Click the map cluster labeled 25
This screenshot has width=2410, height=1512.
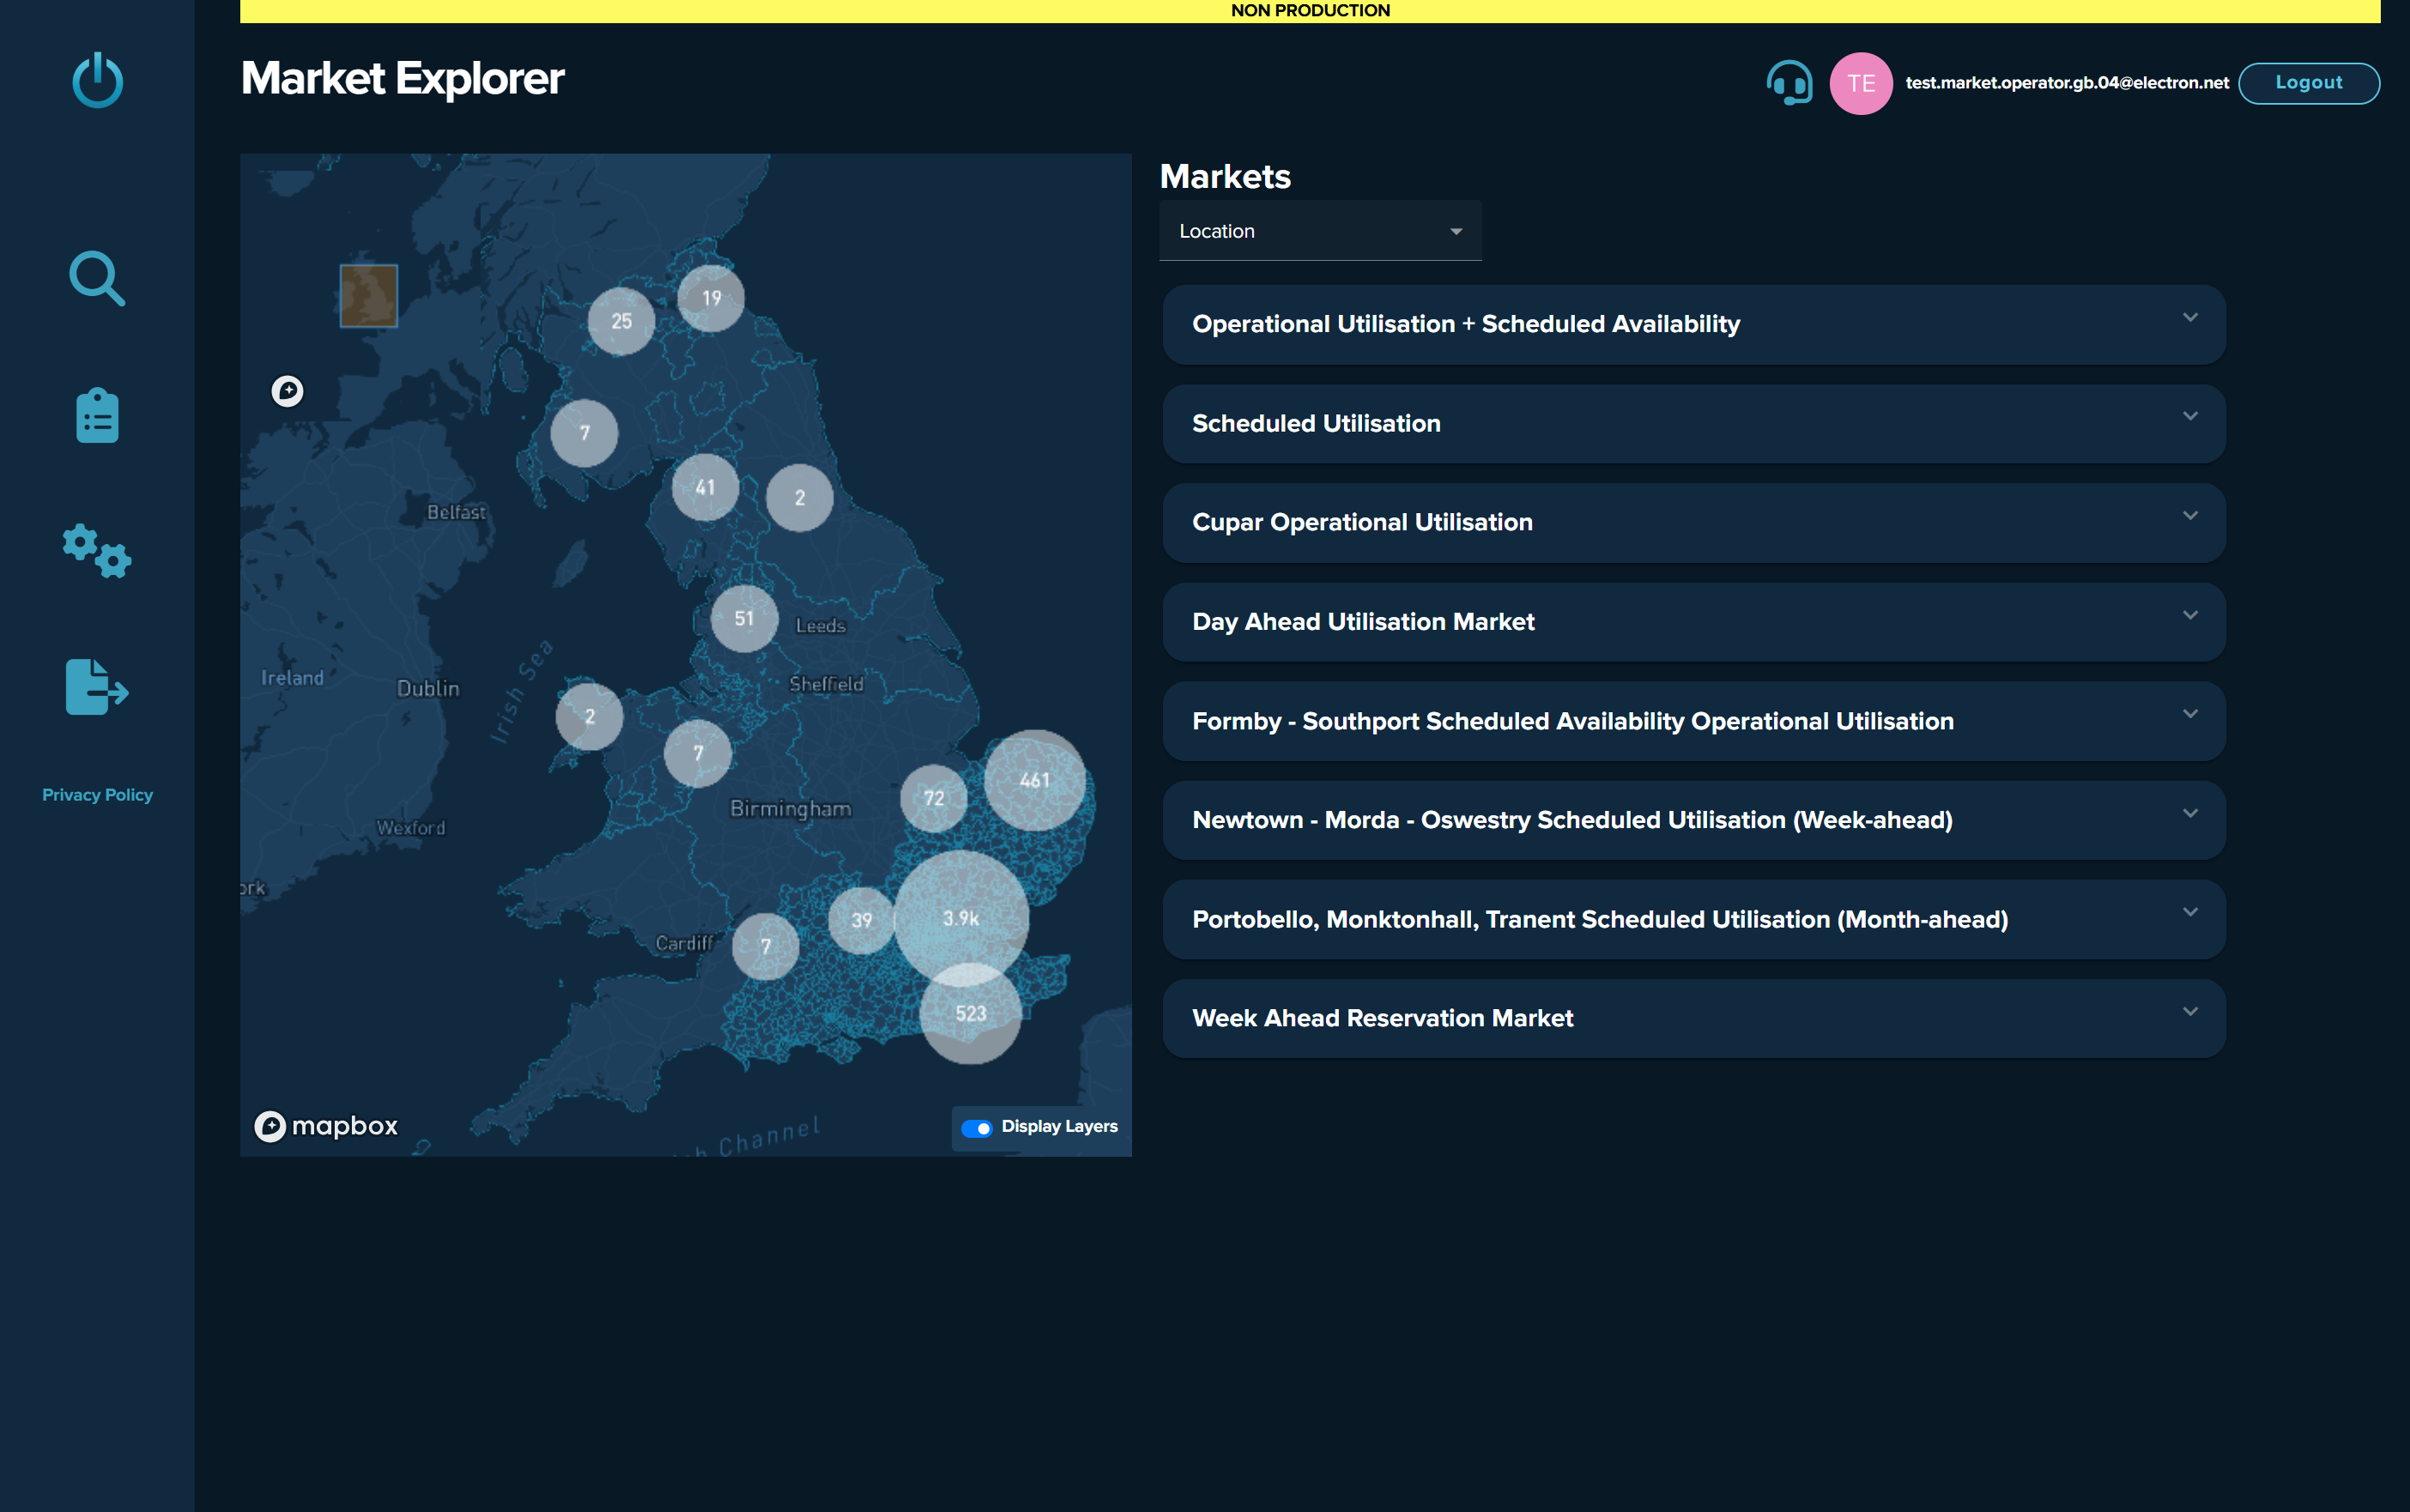pyautogui.click(x=621, y=321)
